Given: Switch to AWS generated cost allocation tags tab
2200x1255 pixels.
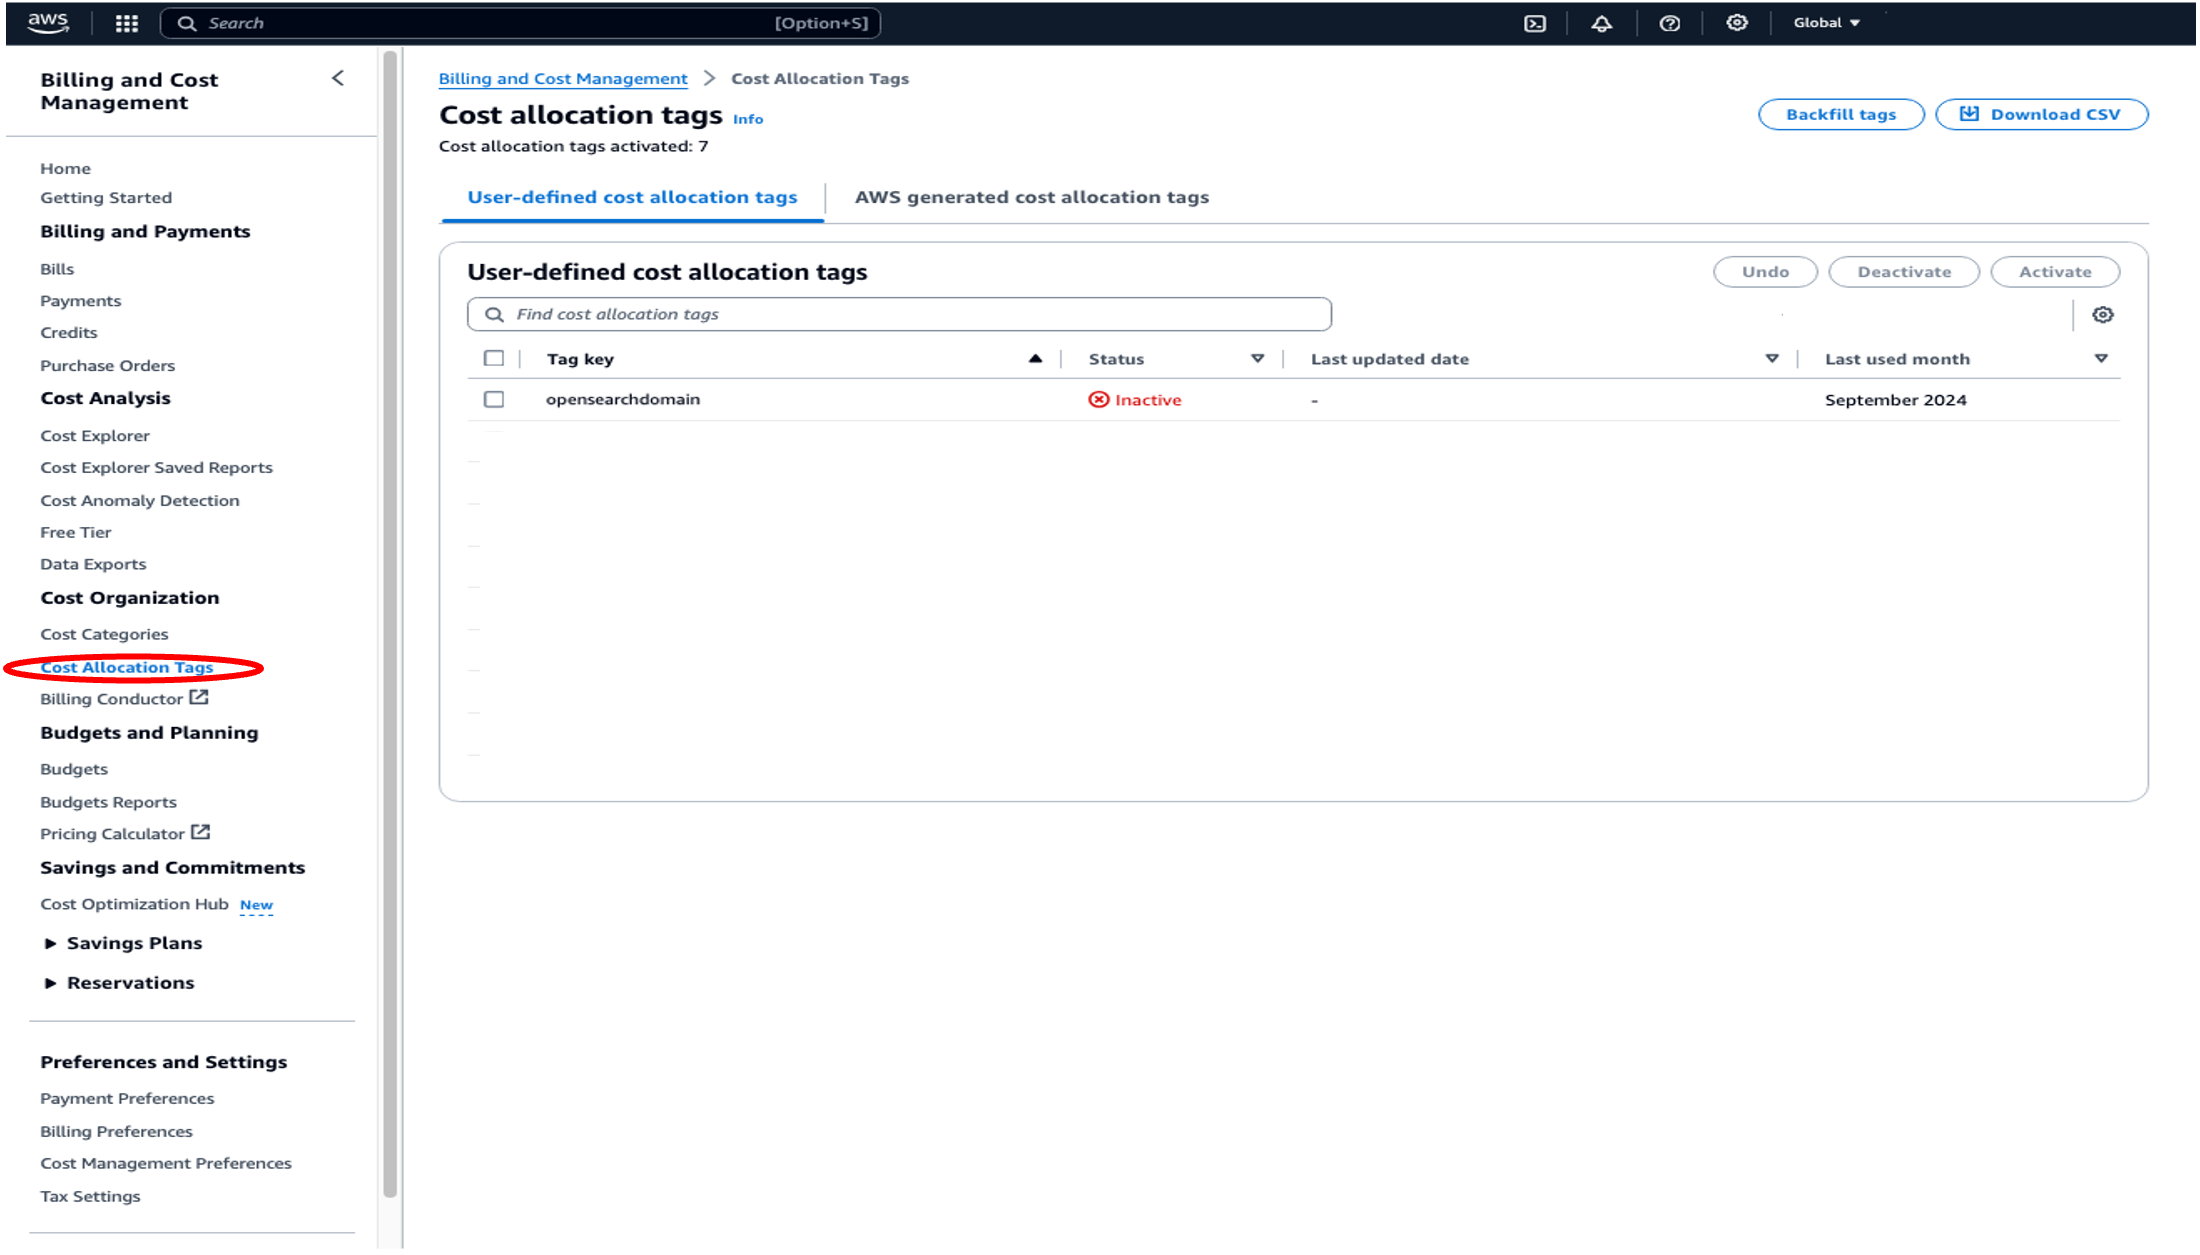Looking at the screenshot, I should click(1031, 197).
